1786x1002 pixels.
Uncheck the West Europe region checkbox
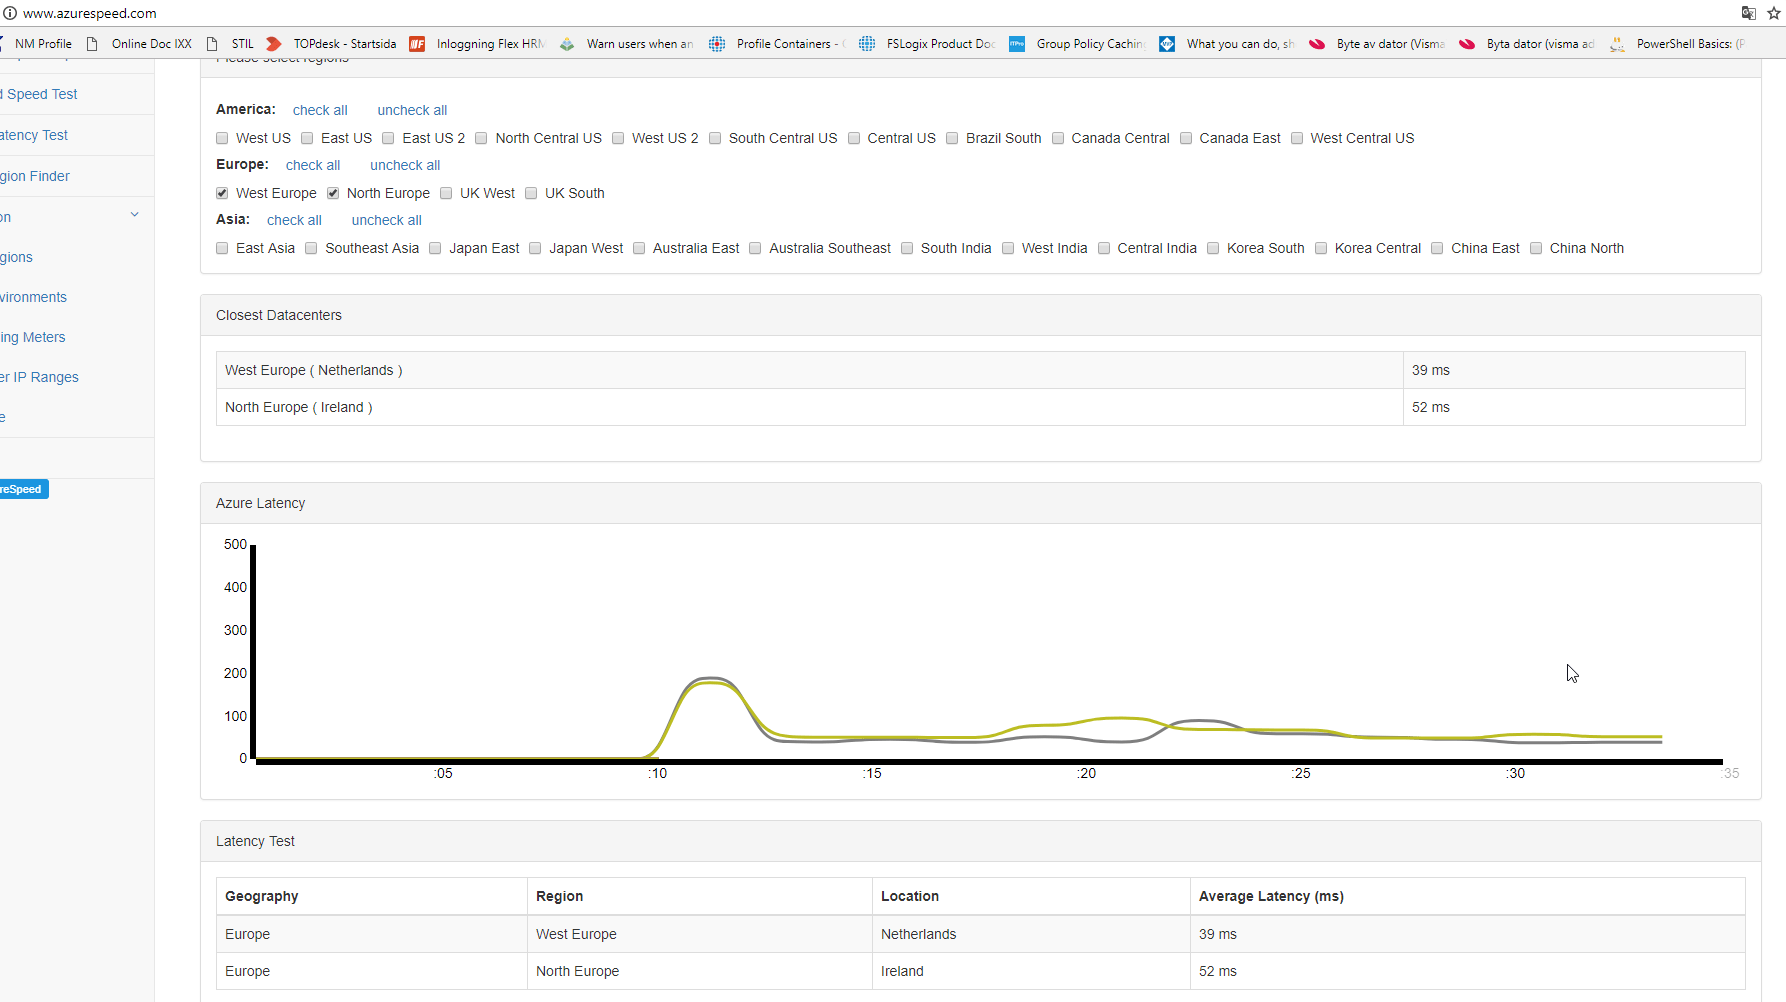222,194
